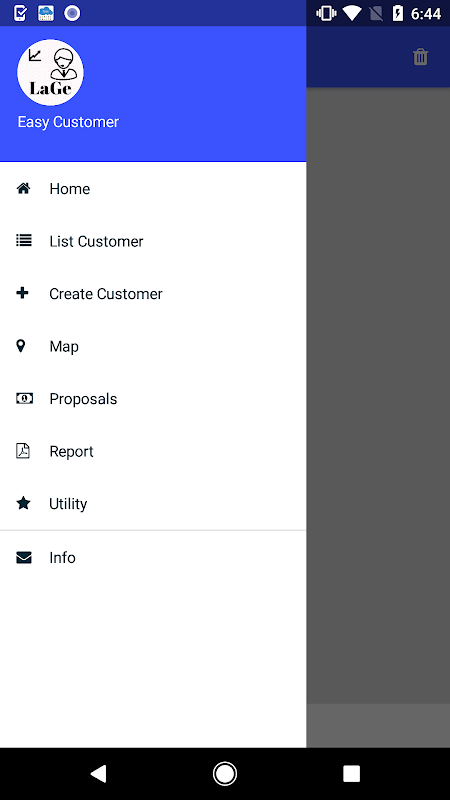
Task: Select the Report menu entry
Action: click(x=153, y=451)
